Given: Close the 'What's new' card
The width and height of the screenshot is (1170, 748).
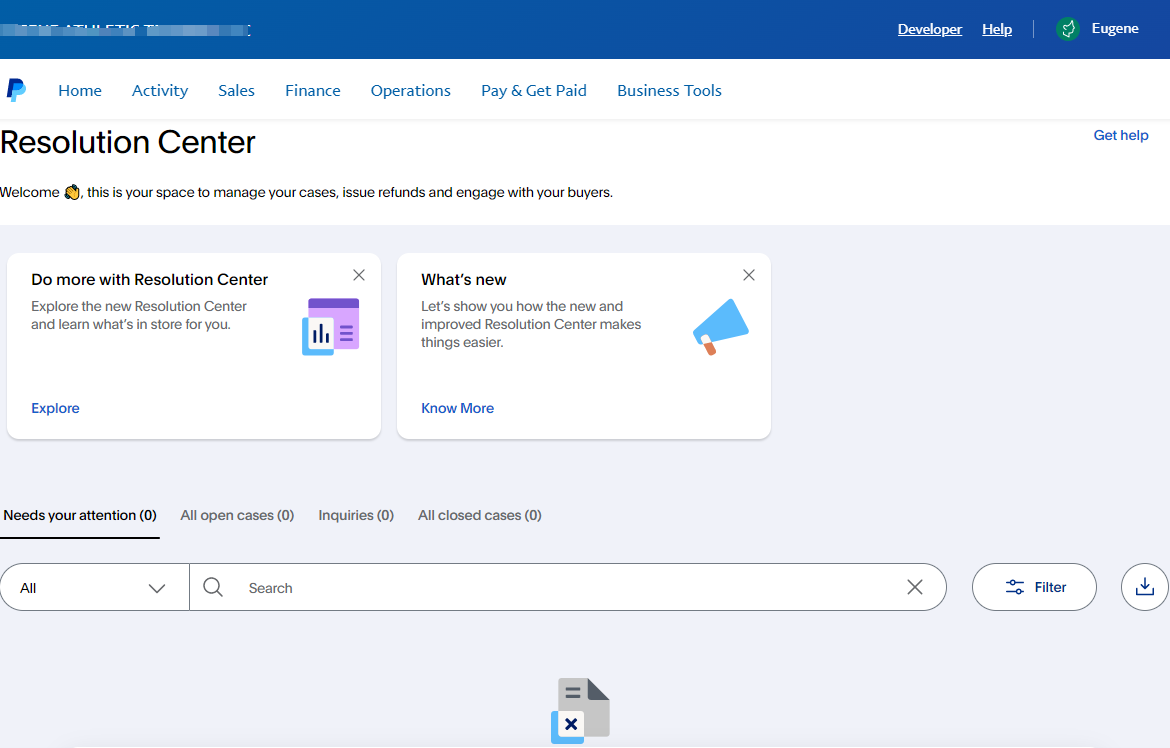Looking at the screenshot, I should coord(749,274).
